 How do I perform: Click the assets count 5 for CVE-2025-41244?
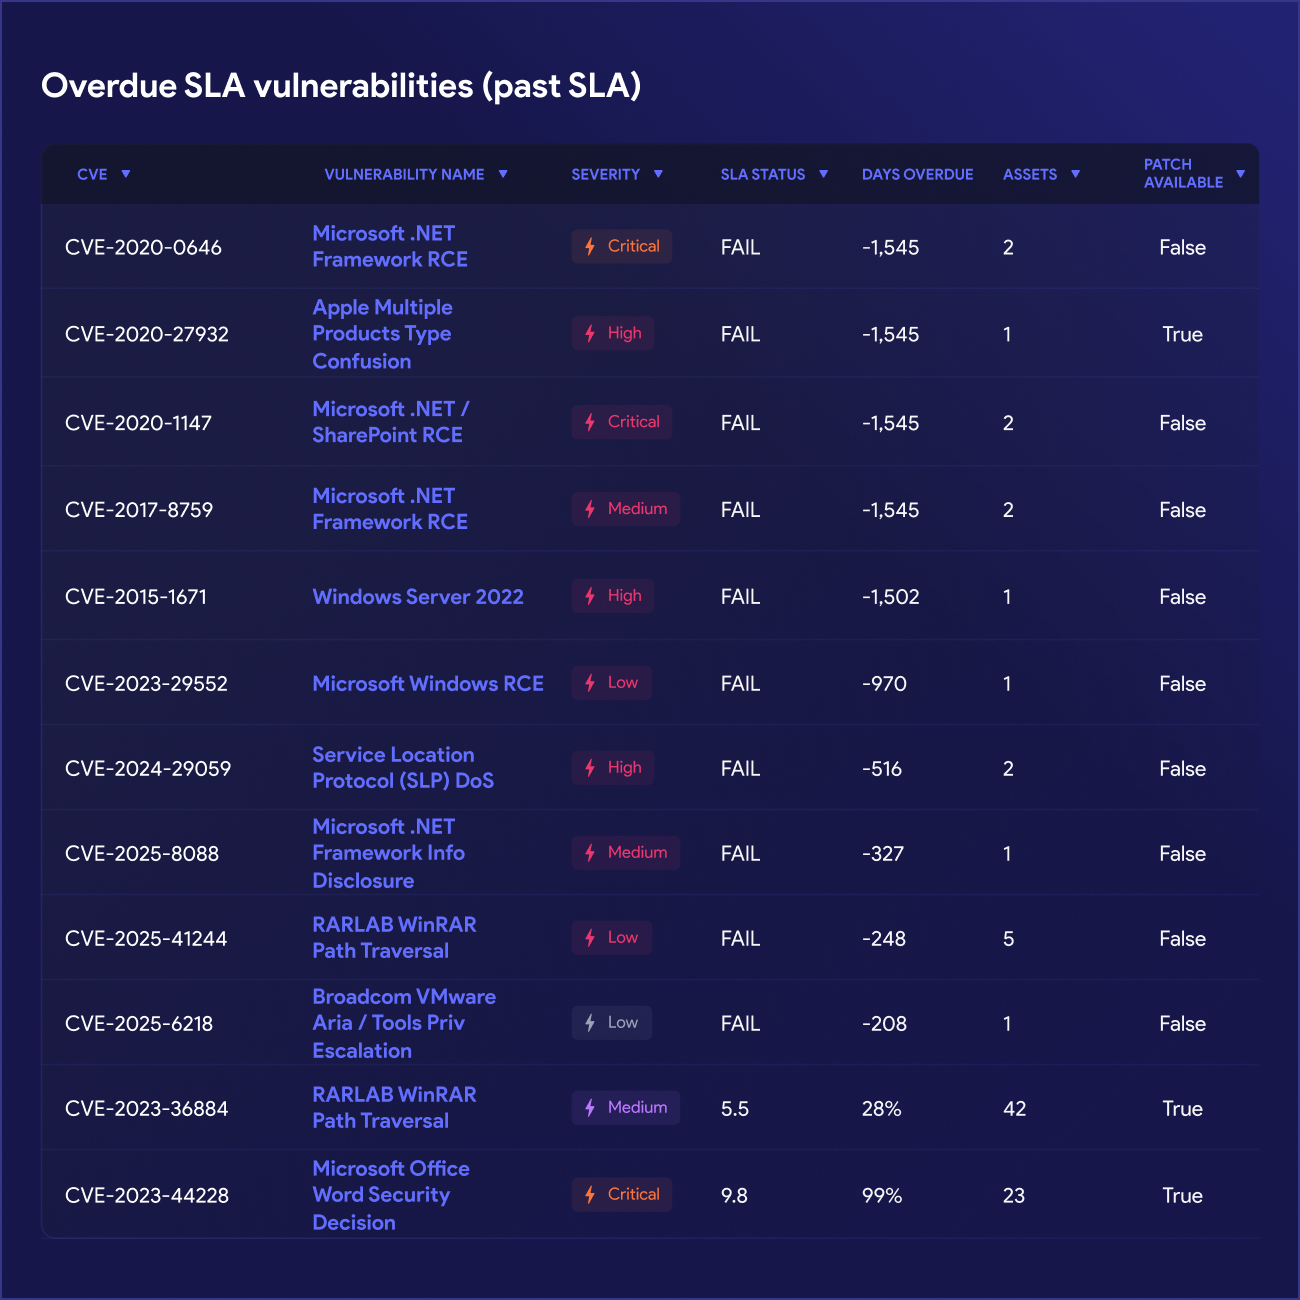point(1008,939)
